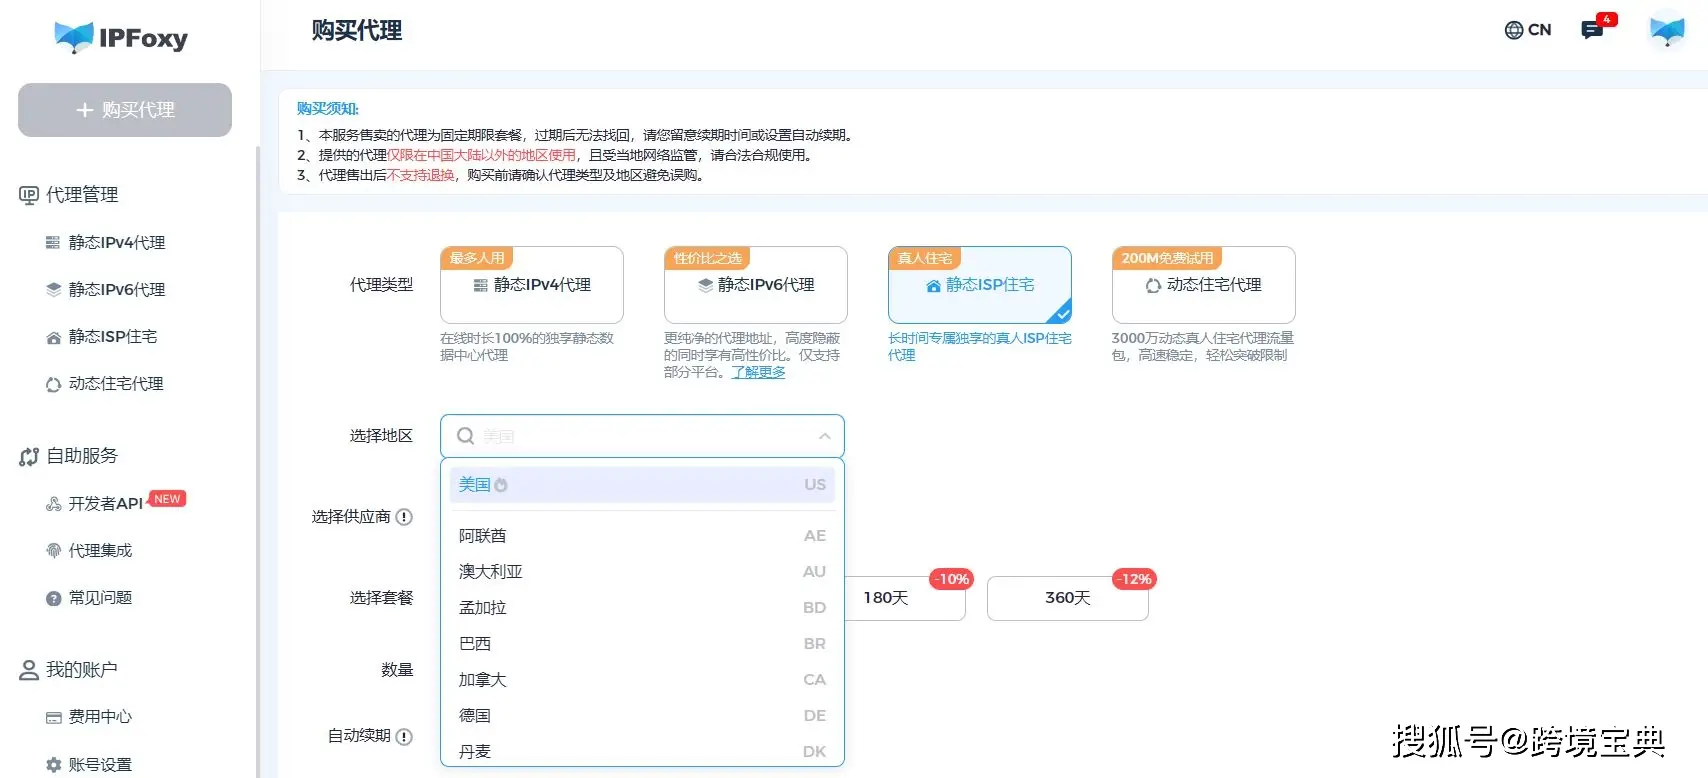Click the IPFoxy logo in sidebar
The width and height of the screenshot is (1708, 778).
(x=121, y=38)
